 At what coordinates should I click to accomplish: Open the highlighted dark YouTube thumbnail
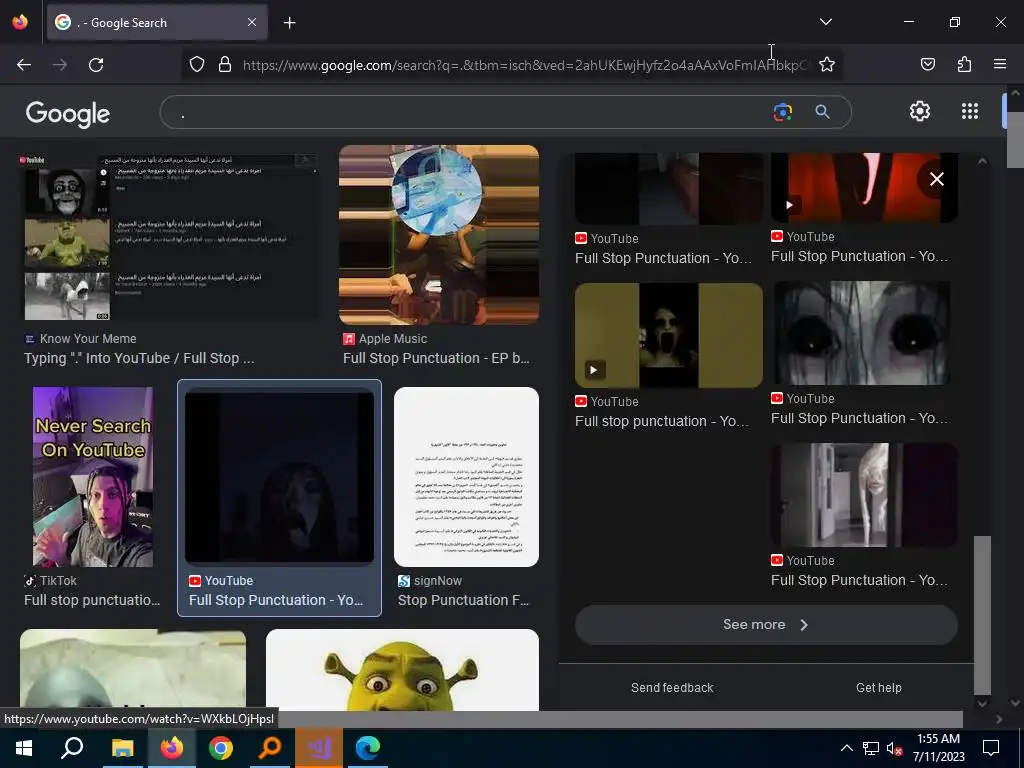pyautogui.click(x=280, y=477)
